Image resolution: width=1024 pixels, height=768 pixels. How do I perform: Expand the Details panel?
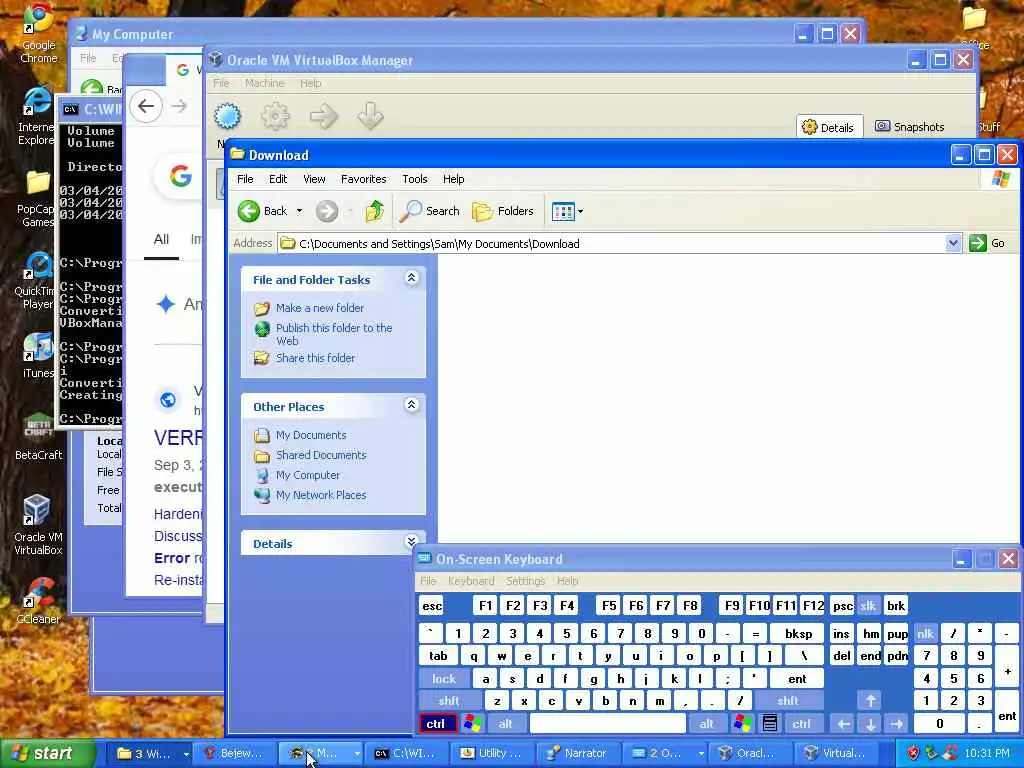pyautogui.click(x=411, y=541)
